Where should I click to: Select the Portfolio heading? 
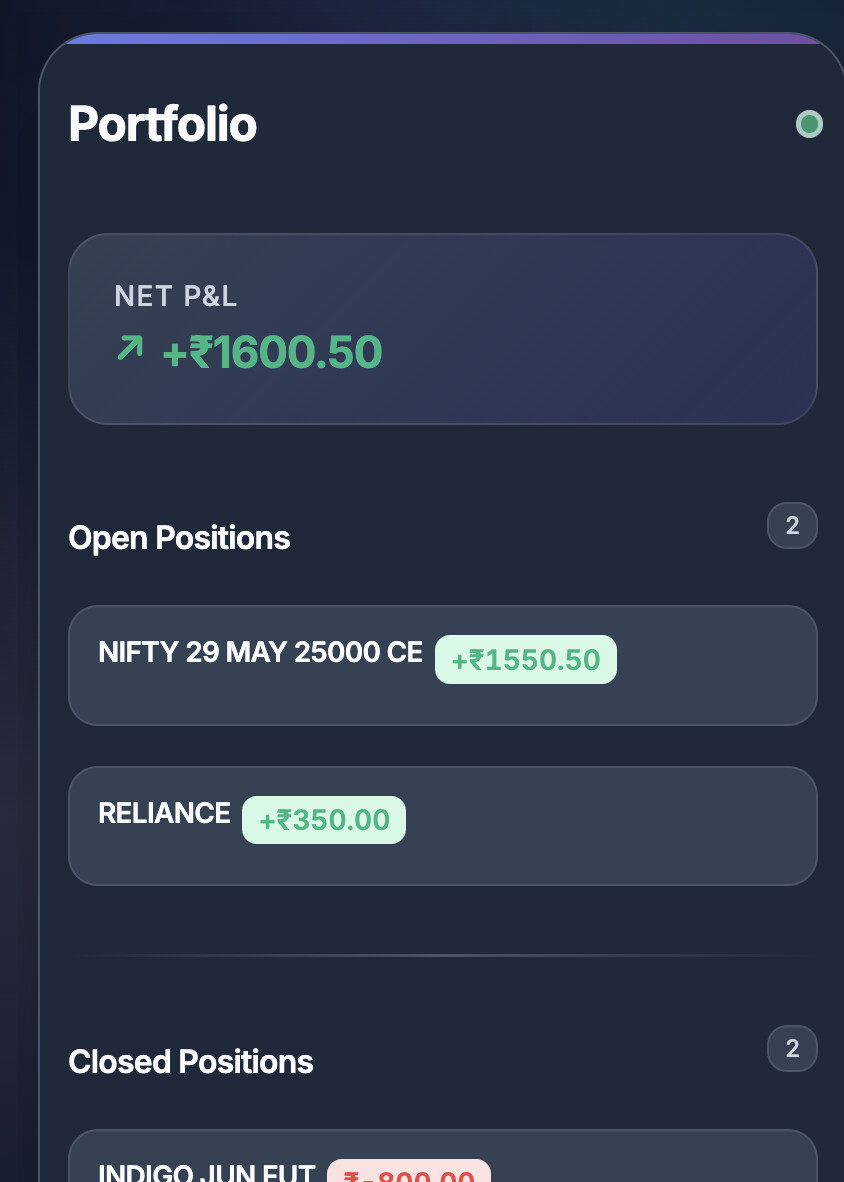tap(162, 124)
